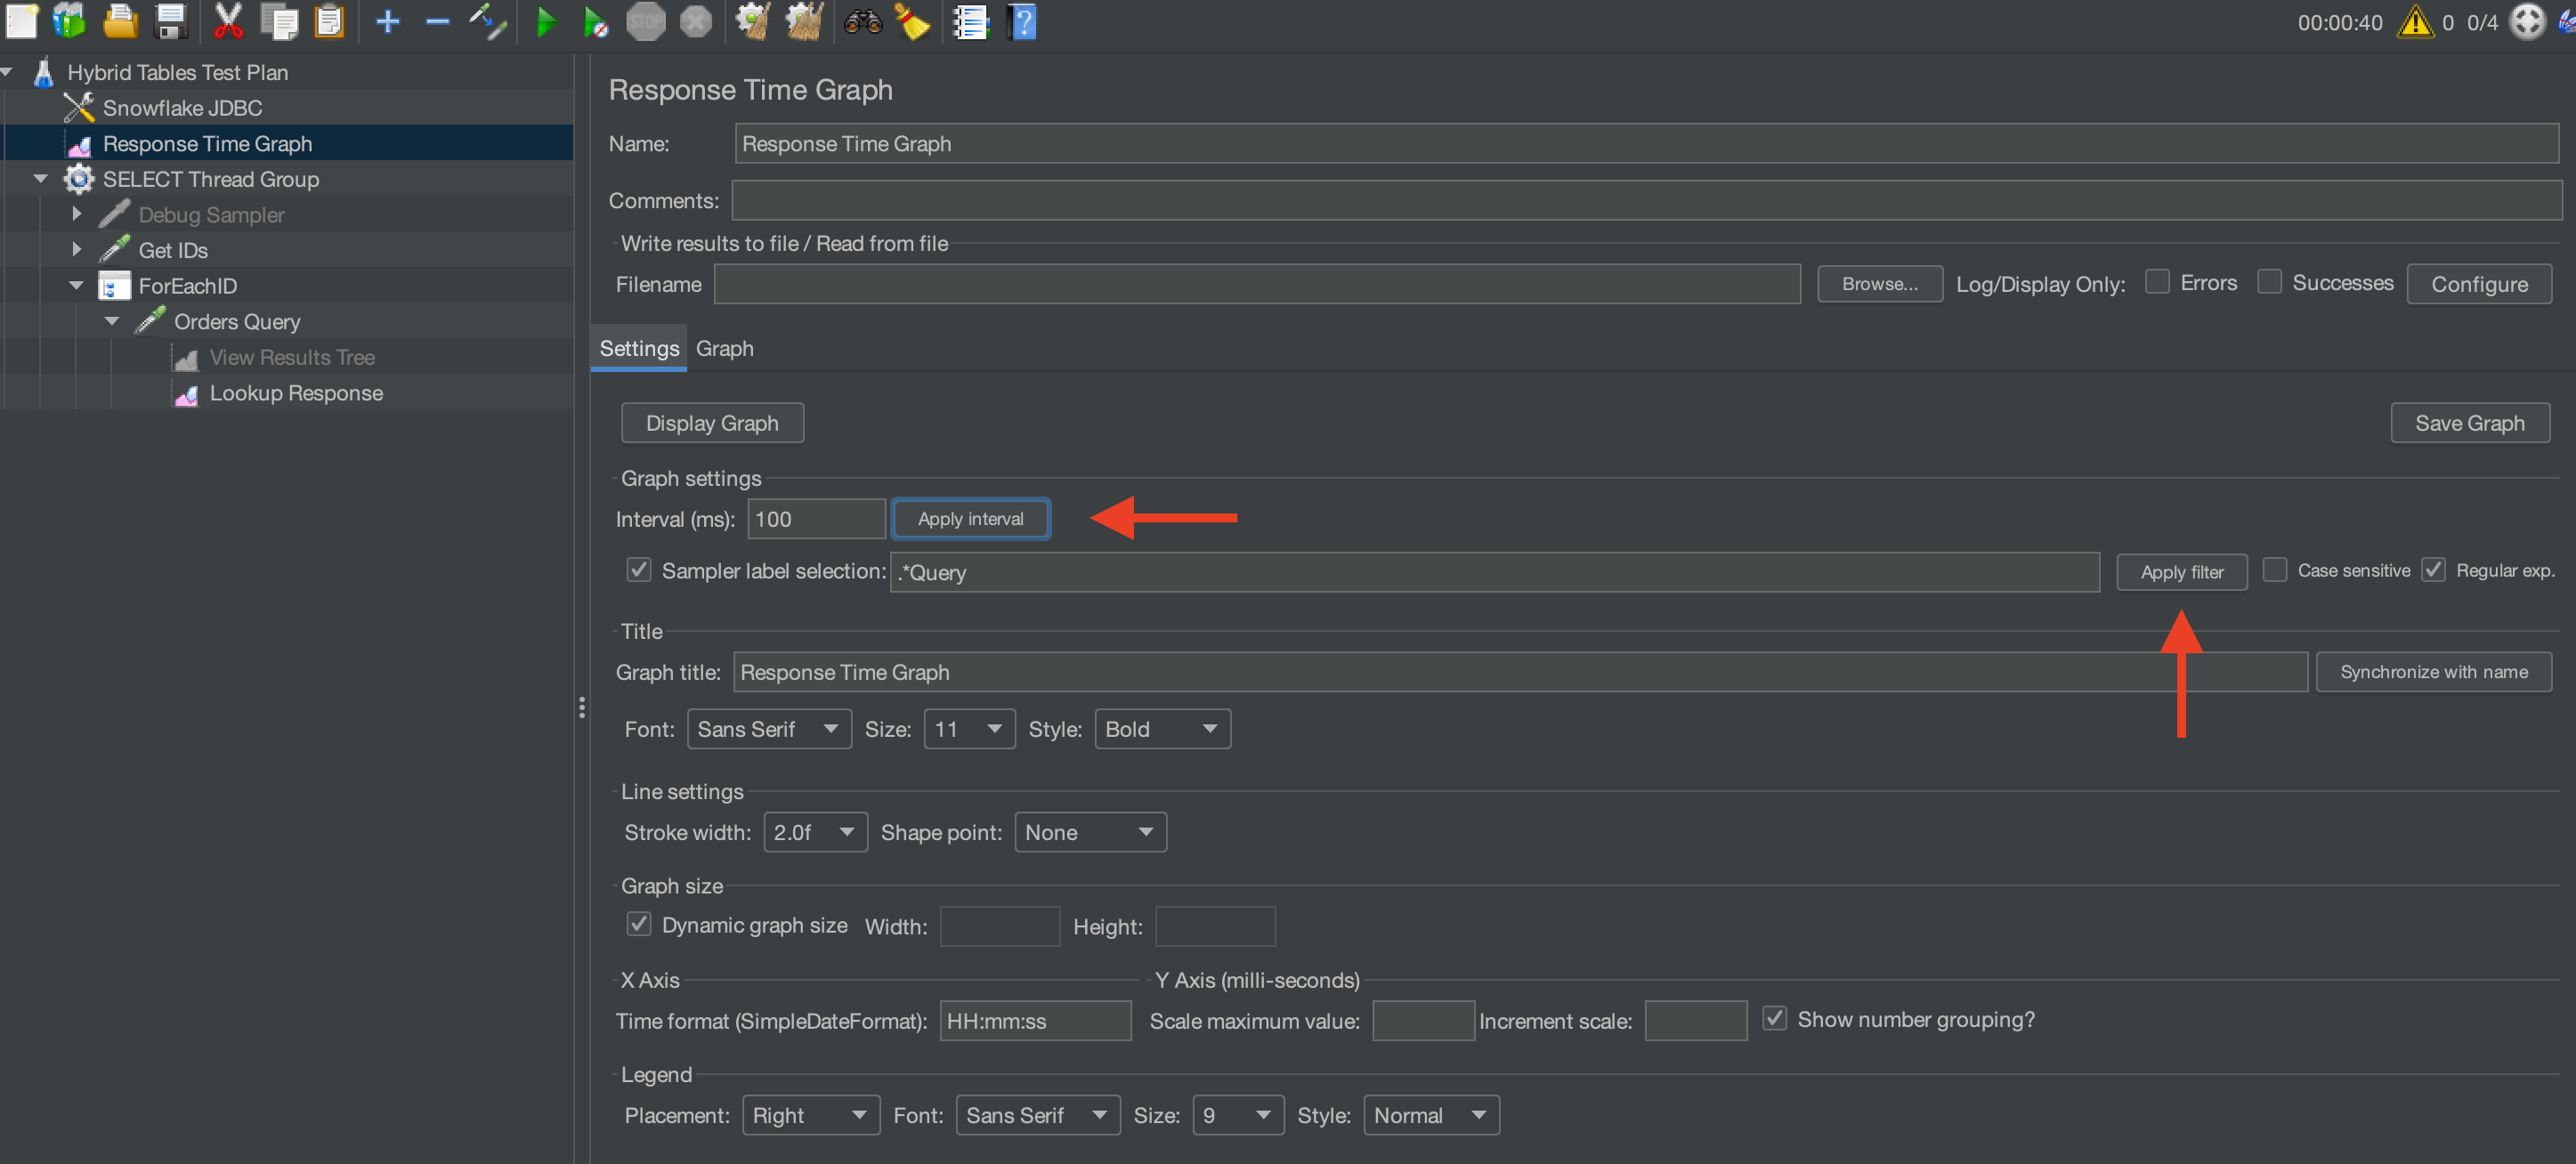
Task: Select Lookup Response in the tree
Action: click(296, 393)
